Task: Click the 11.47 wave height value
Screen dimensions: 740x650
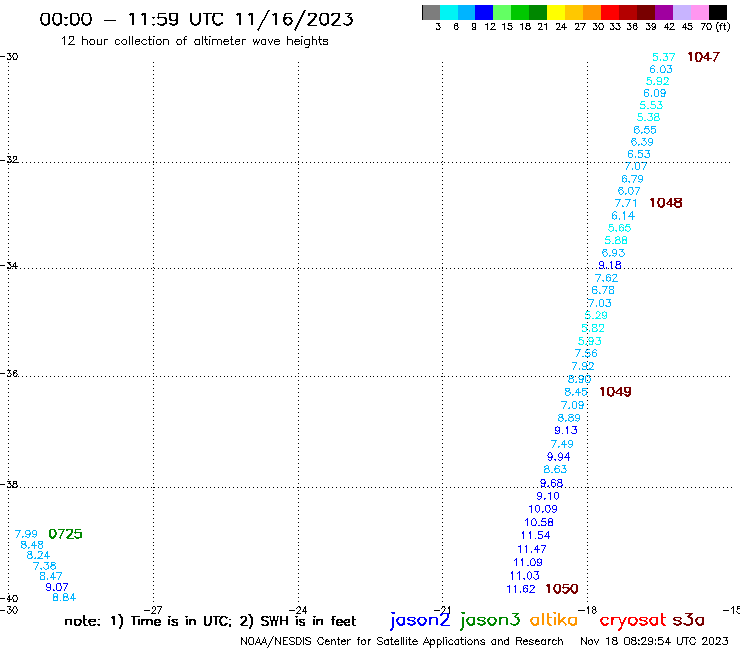Action: (x=532, y=549)
